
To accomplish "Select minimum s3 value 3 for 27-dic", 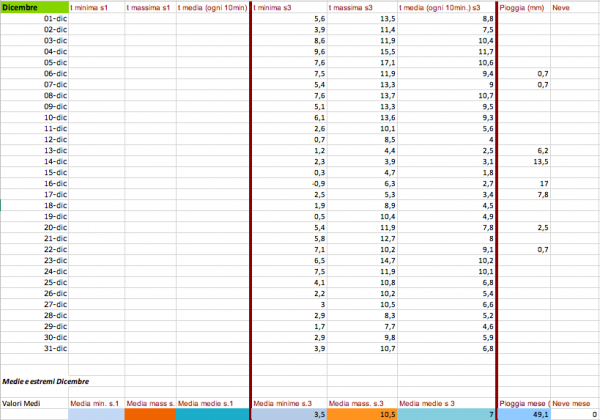I will pos(289,304).
